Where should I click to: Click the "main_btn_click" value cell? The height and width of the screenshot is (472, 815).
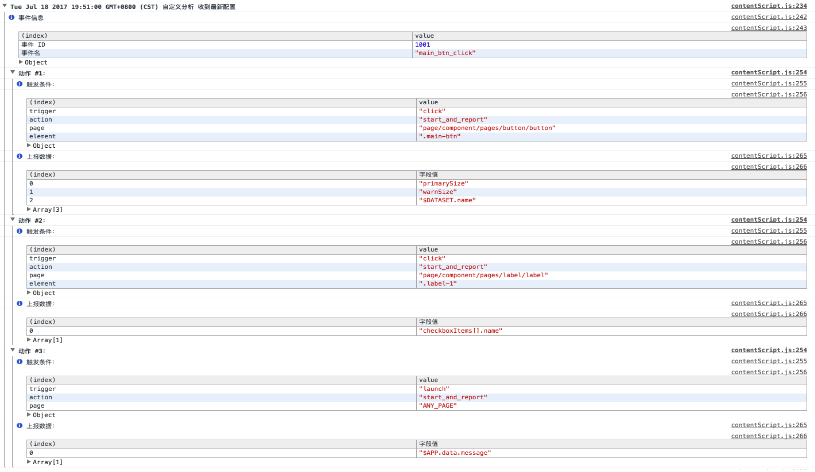click(444, 53)
